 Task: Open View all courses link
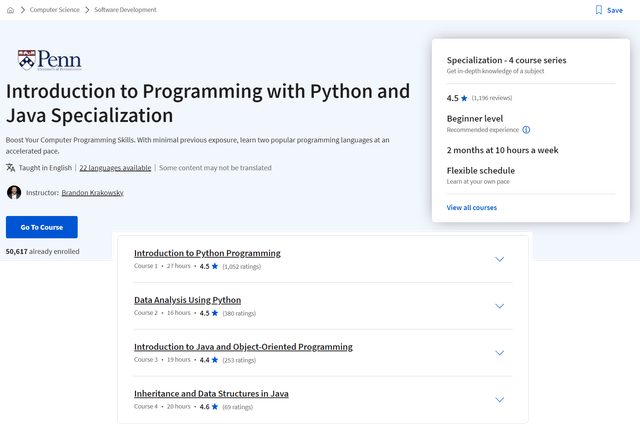pos(471,208)
